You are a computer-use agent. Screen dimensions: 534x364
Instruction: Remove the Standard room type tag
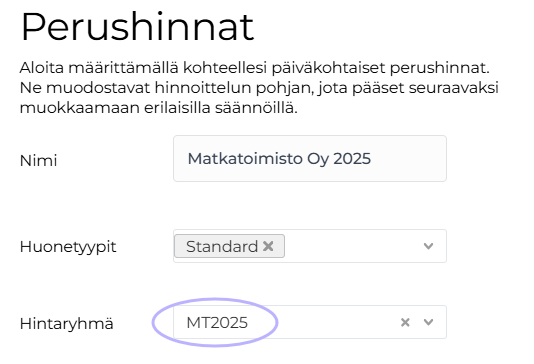(x=268, y=246)
